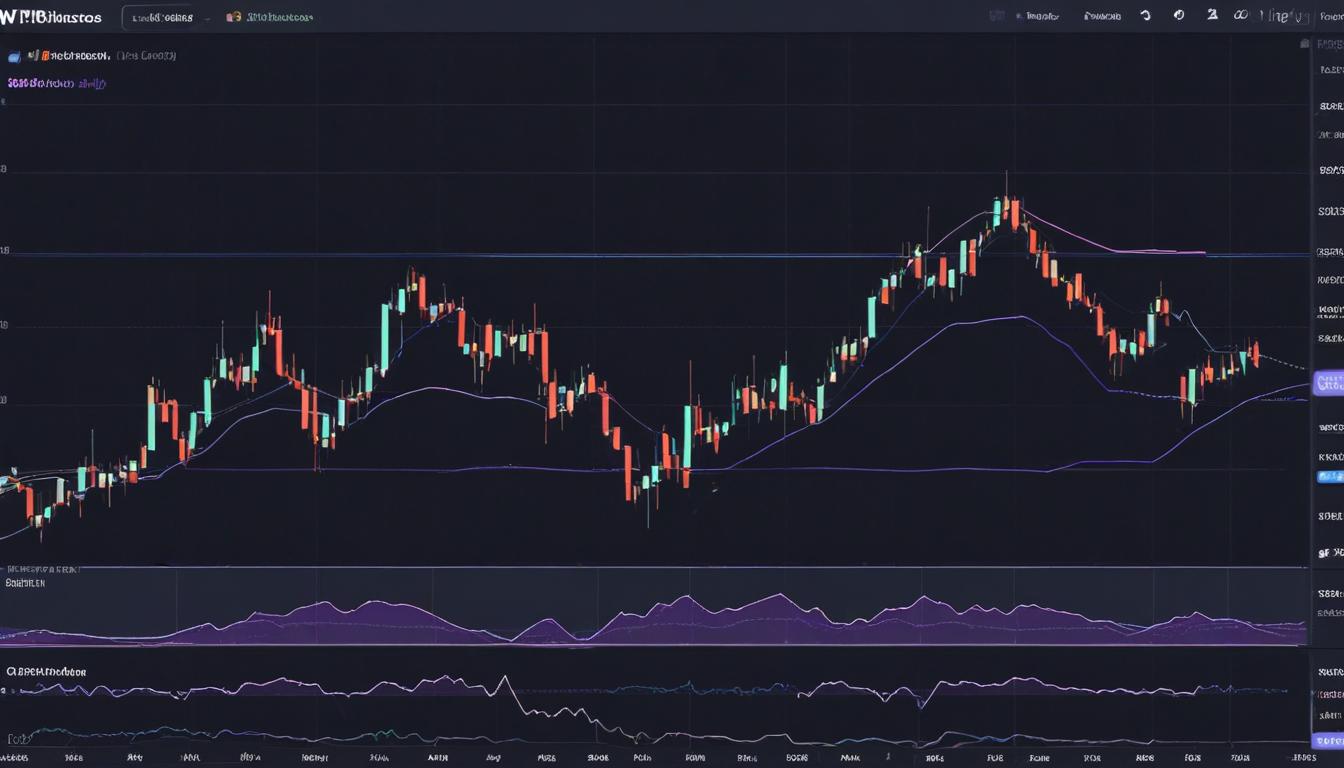The width and height of the screenshot is (1344, 768).
Task: Click the link-sharing infinity icon top right
Action: click(1241, 15)
